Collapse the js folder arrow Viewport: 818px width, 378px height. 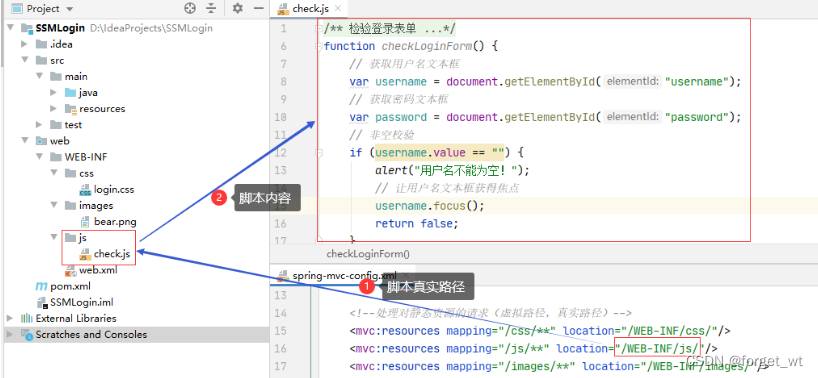(53, 238)
